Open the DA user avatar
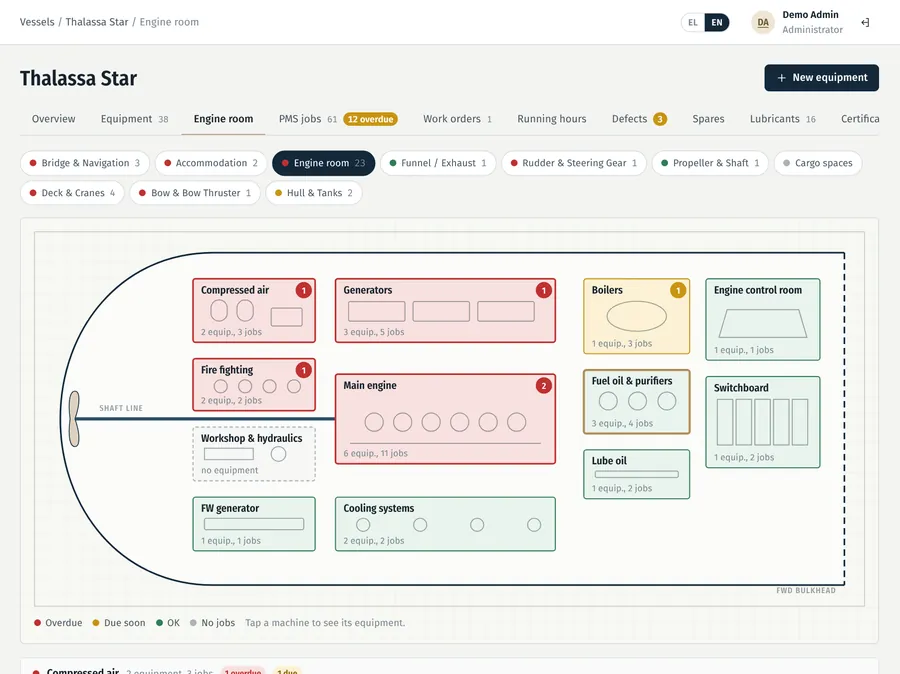The image size is (900, 674). pyautogui.click(x=763, y=22)
